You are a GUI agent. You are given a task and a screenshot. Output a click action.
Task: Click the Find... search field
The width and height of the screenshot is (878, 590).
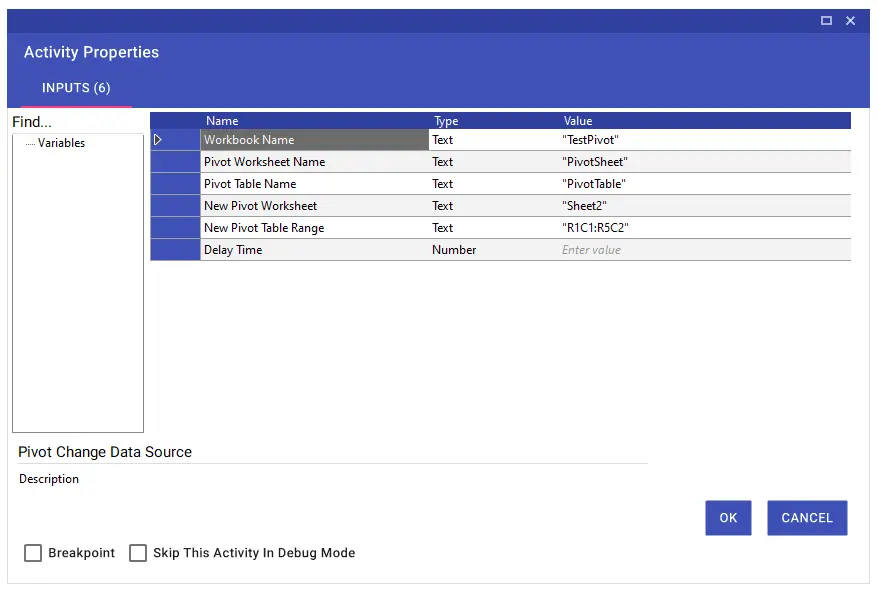(77, 122)
